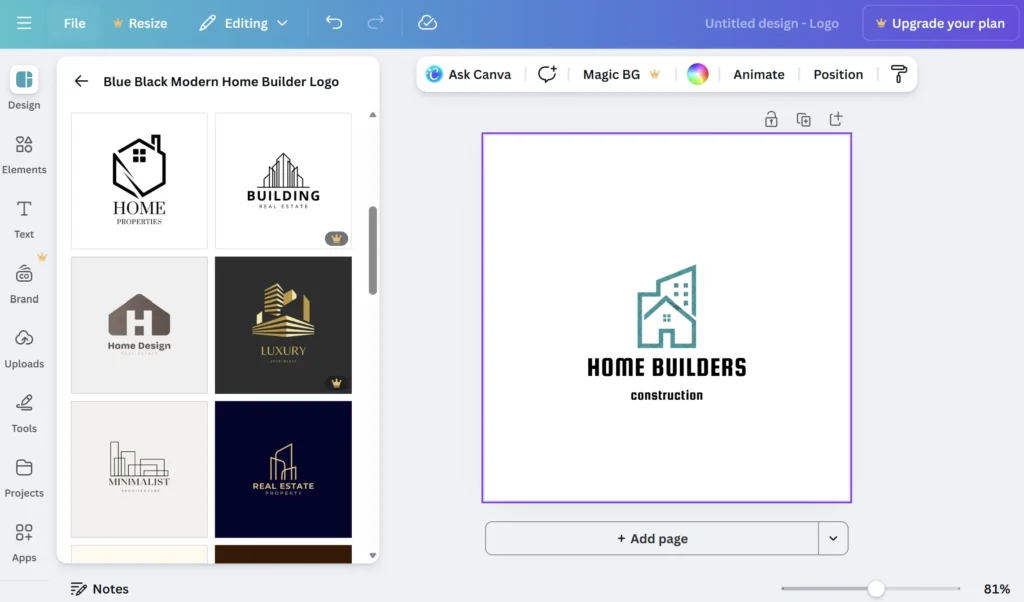Image resolution: width=1024 pixels, height=602 pixels.
Task: Open the Brand panel
Action: pyautogui.click(x=23, y=283)
